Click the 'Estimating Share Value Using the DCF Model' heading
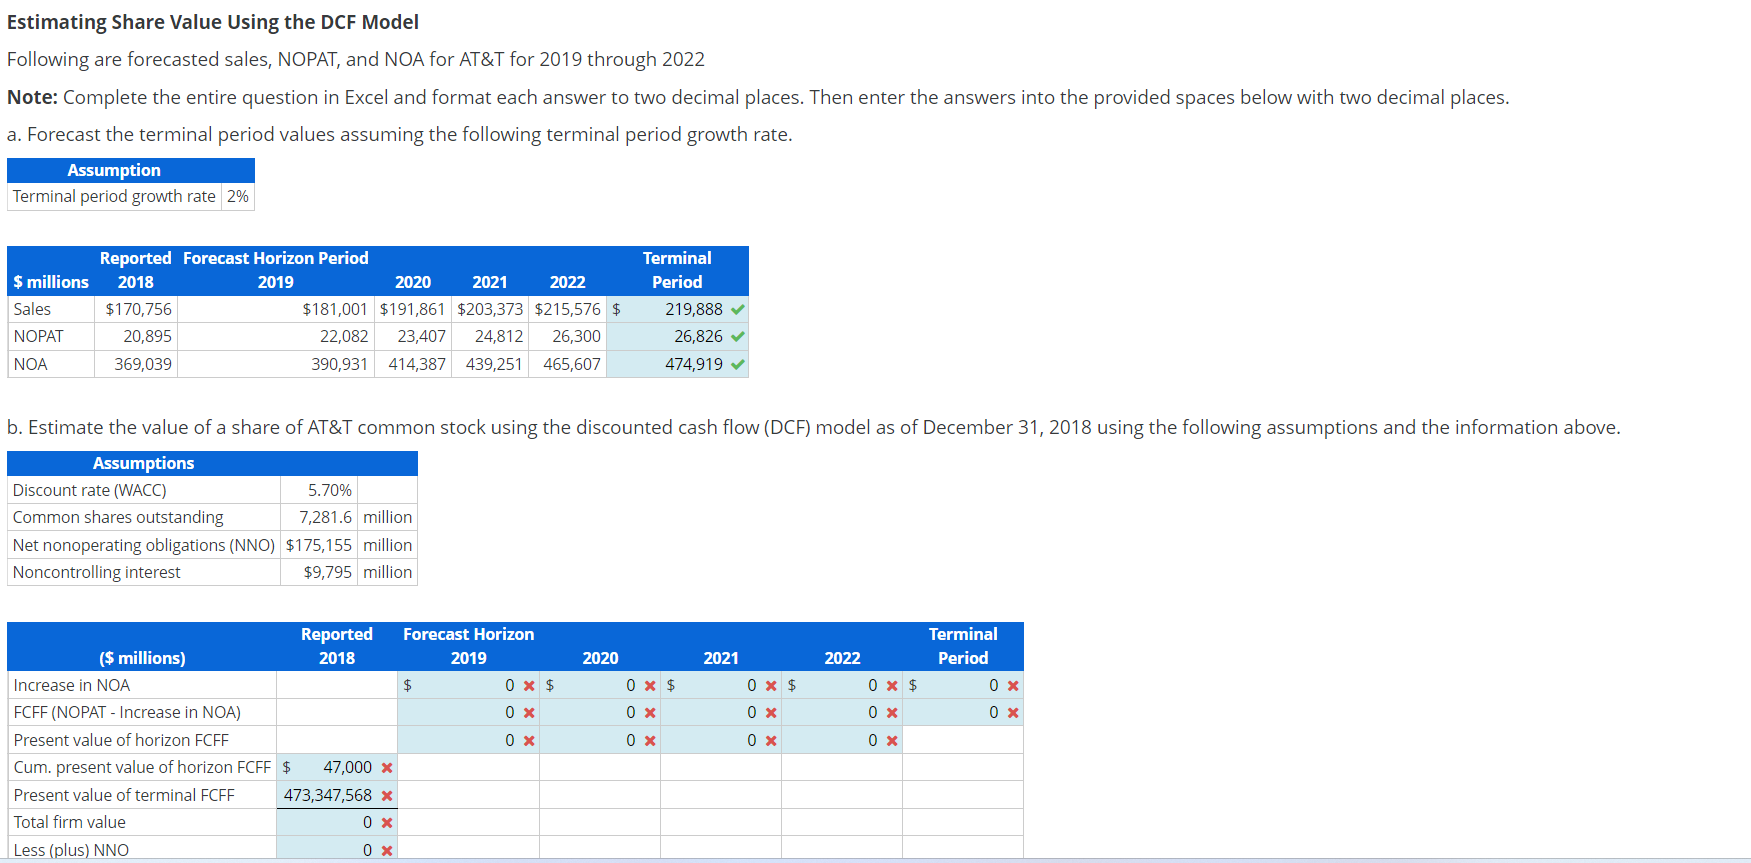This screenshot has height=863, width=1751. point(213,22)
